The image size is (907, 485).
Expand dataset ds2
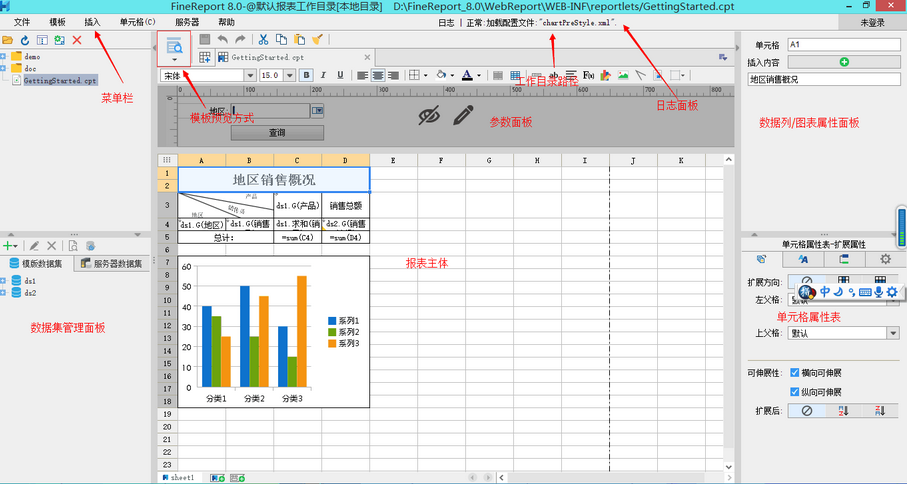click(x=3, y=293)
